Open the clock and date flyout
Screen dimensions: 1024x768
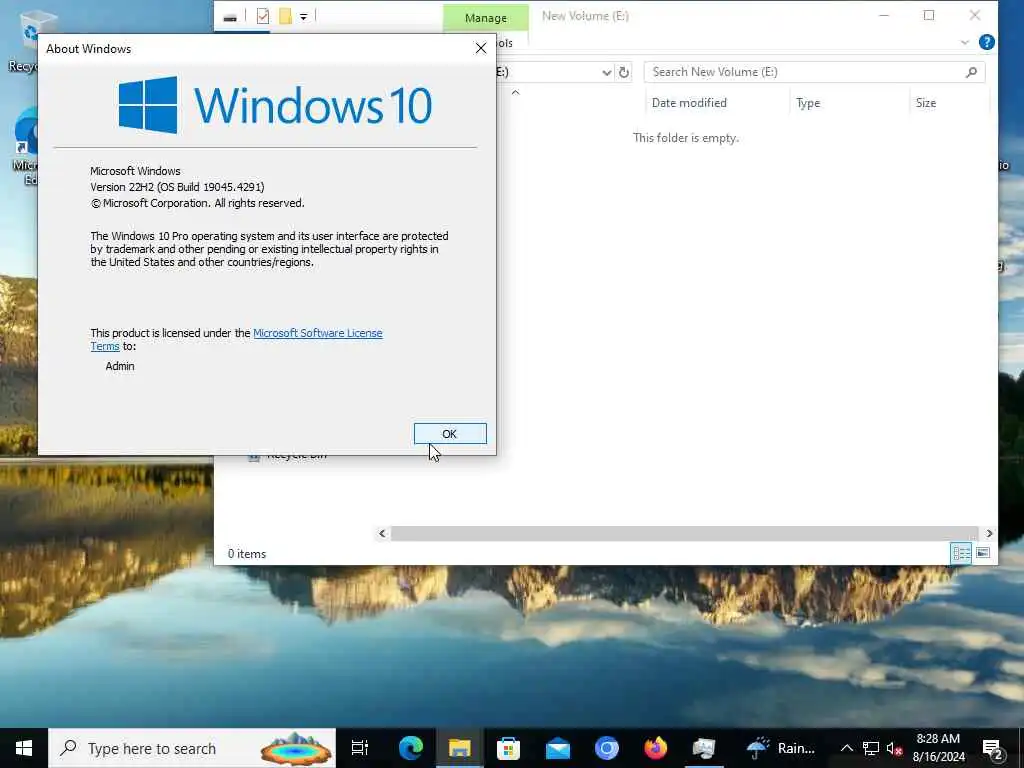938,748
